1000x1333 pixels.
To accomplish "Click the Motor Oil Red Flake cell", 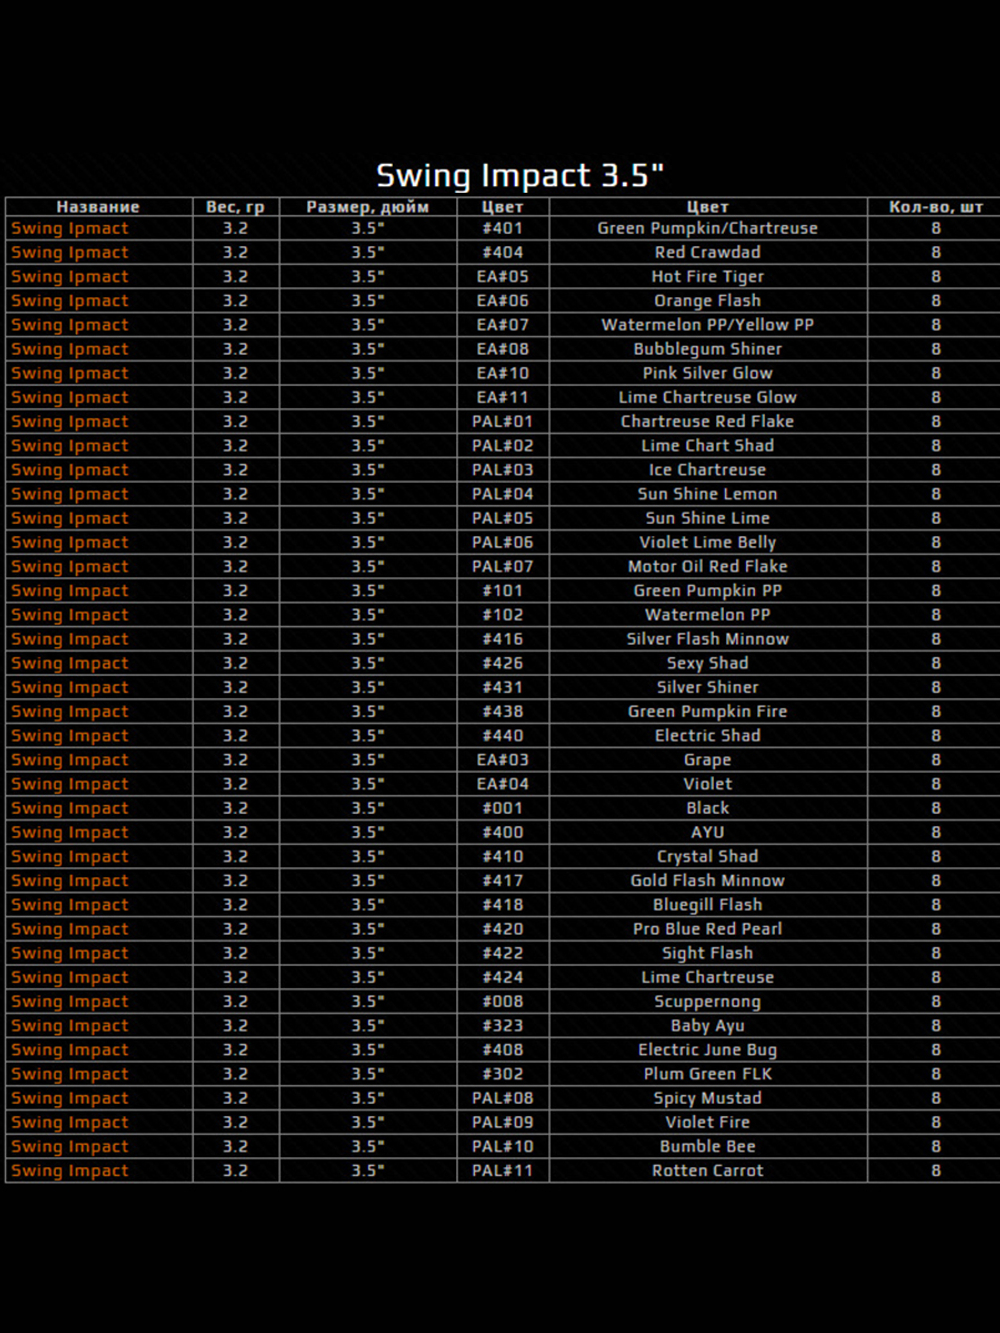I will click(x=708, y=566).
